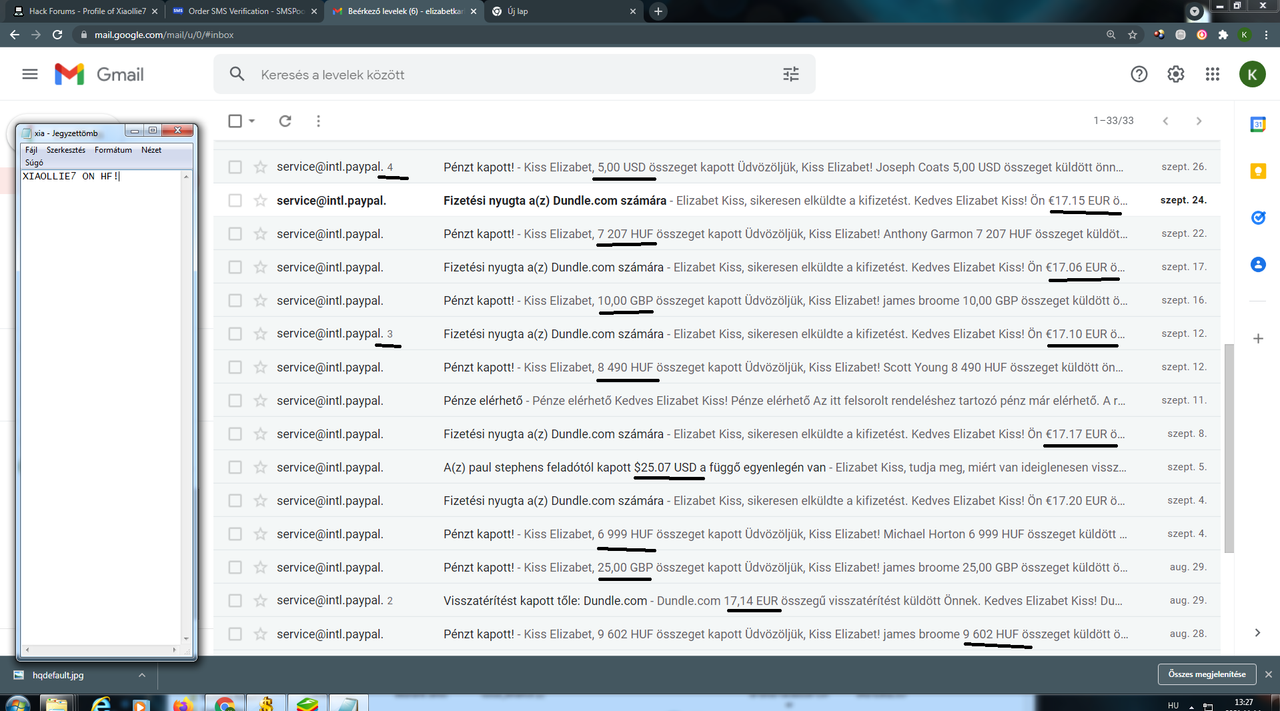The width and height of the screenshot is (1280, 711).
Task: Open the inbox more options menu
Action: (x=318, y=121)
